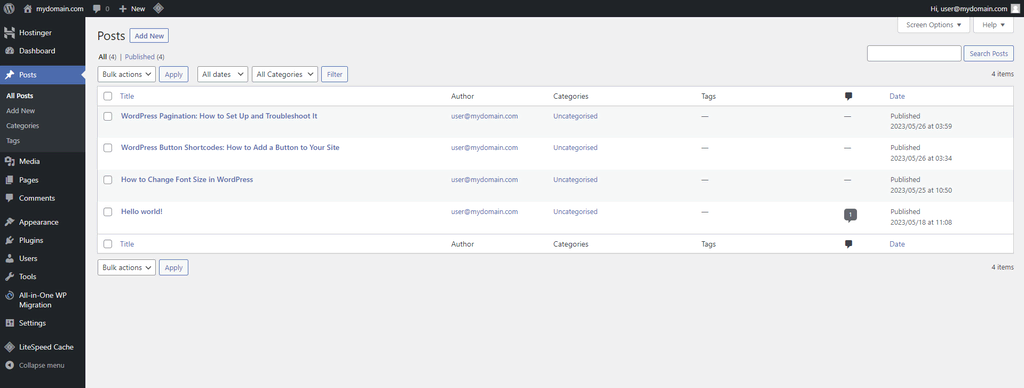Tick the select-all checkbox in table footer
This screenshot has height=388, width=1024.
[x=108, y=244]
